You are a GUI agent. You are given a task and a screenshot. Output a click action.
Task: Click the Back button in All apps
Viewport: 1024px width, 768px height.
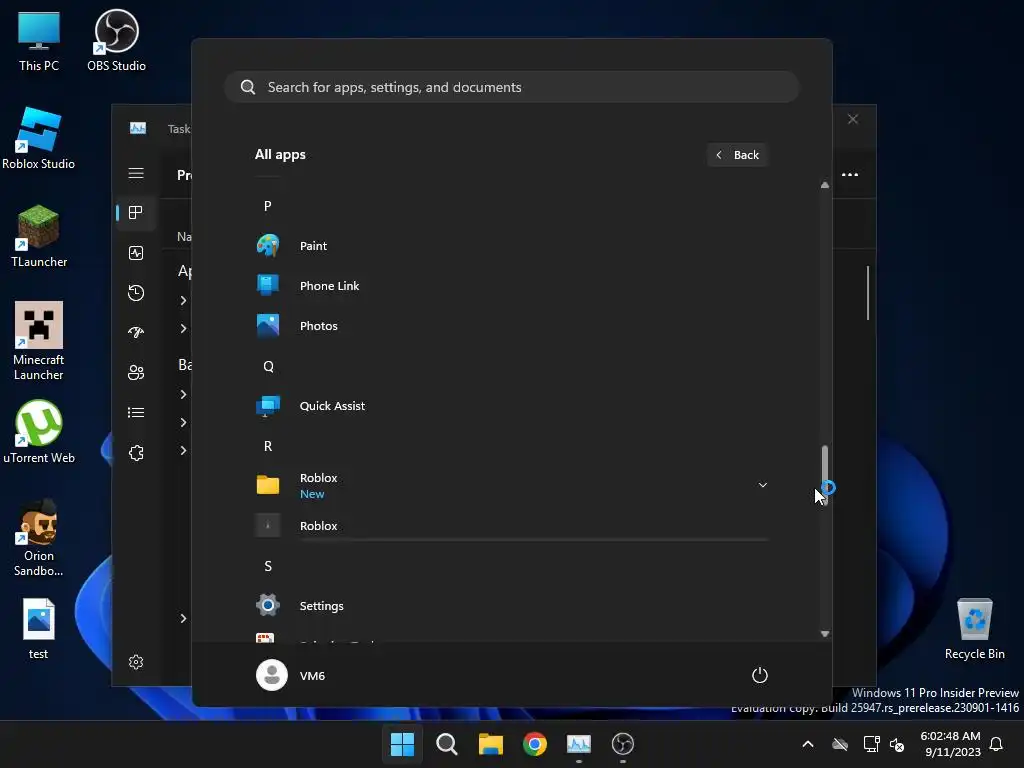tap(737, 155)
